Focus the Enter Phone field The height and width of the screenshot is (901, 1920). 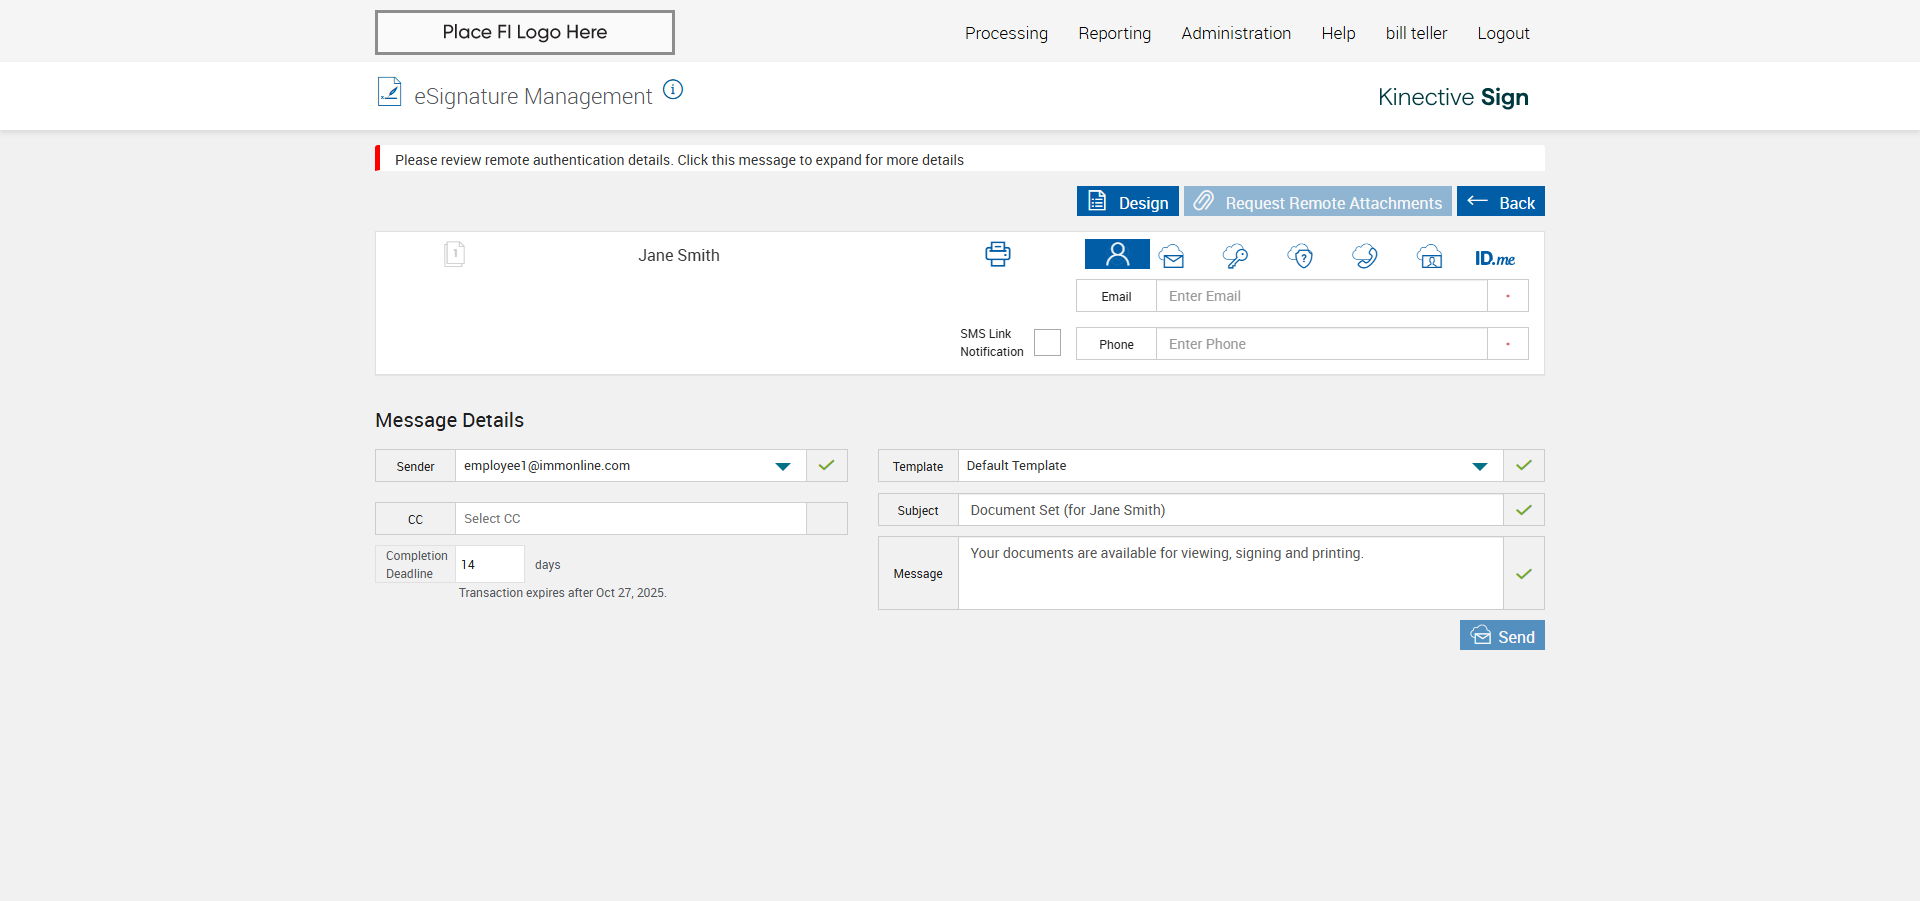click(1321, 344)
